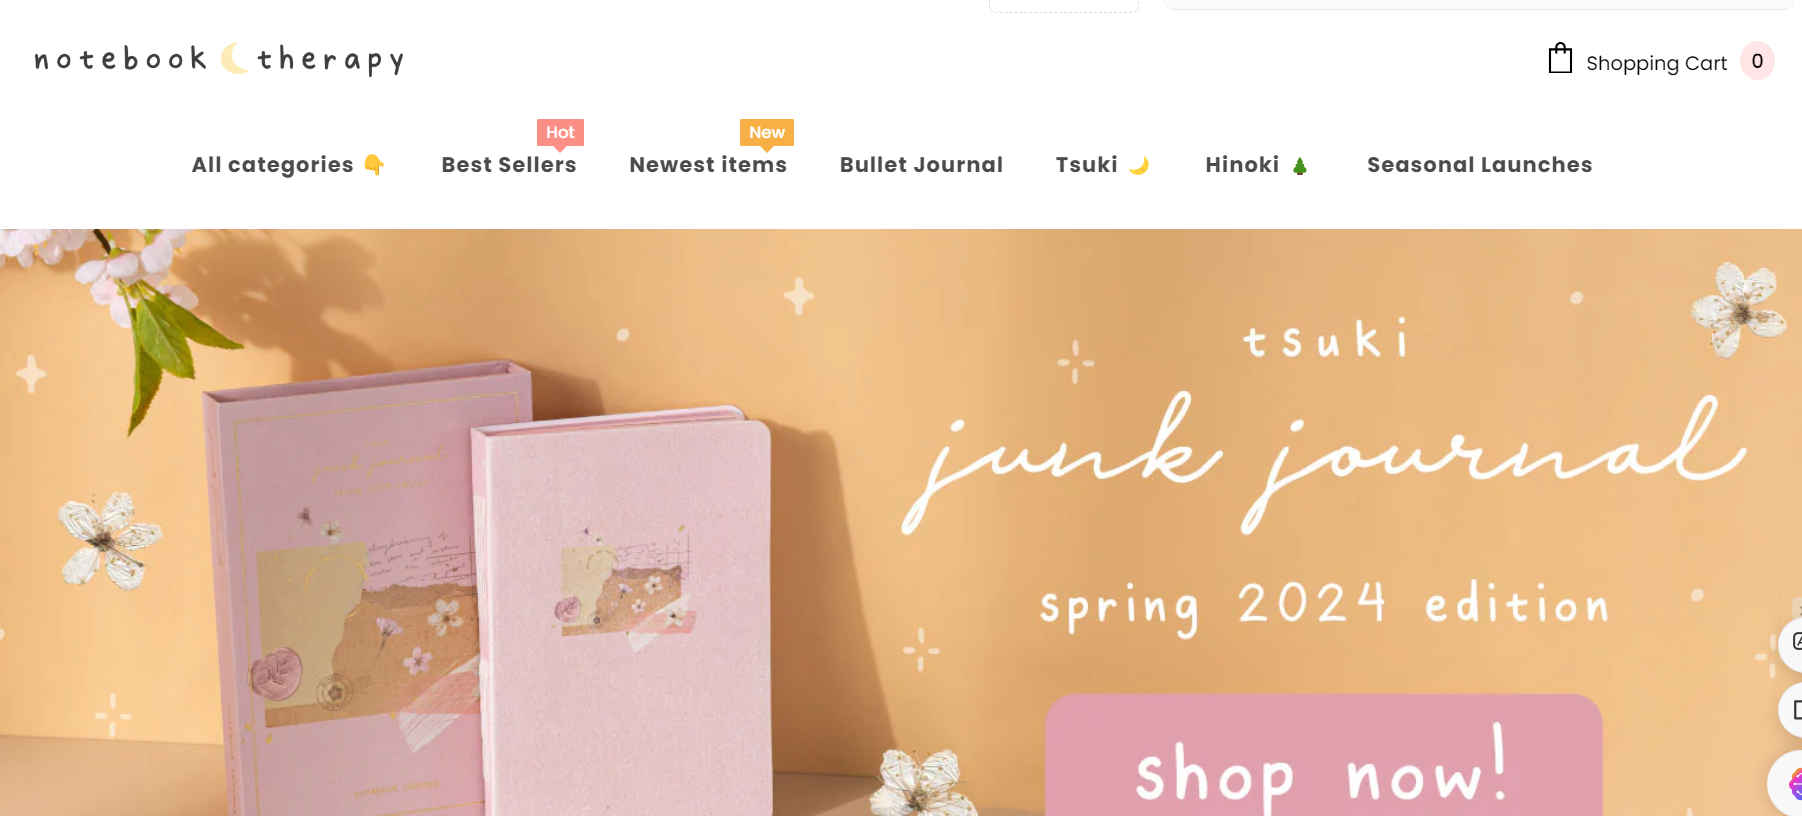Click the New badge above Newest items
Image resolution: width=1802 pixels, height=816 pixels.
(x=767, y=133)
